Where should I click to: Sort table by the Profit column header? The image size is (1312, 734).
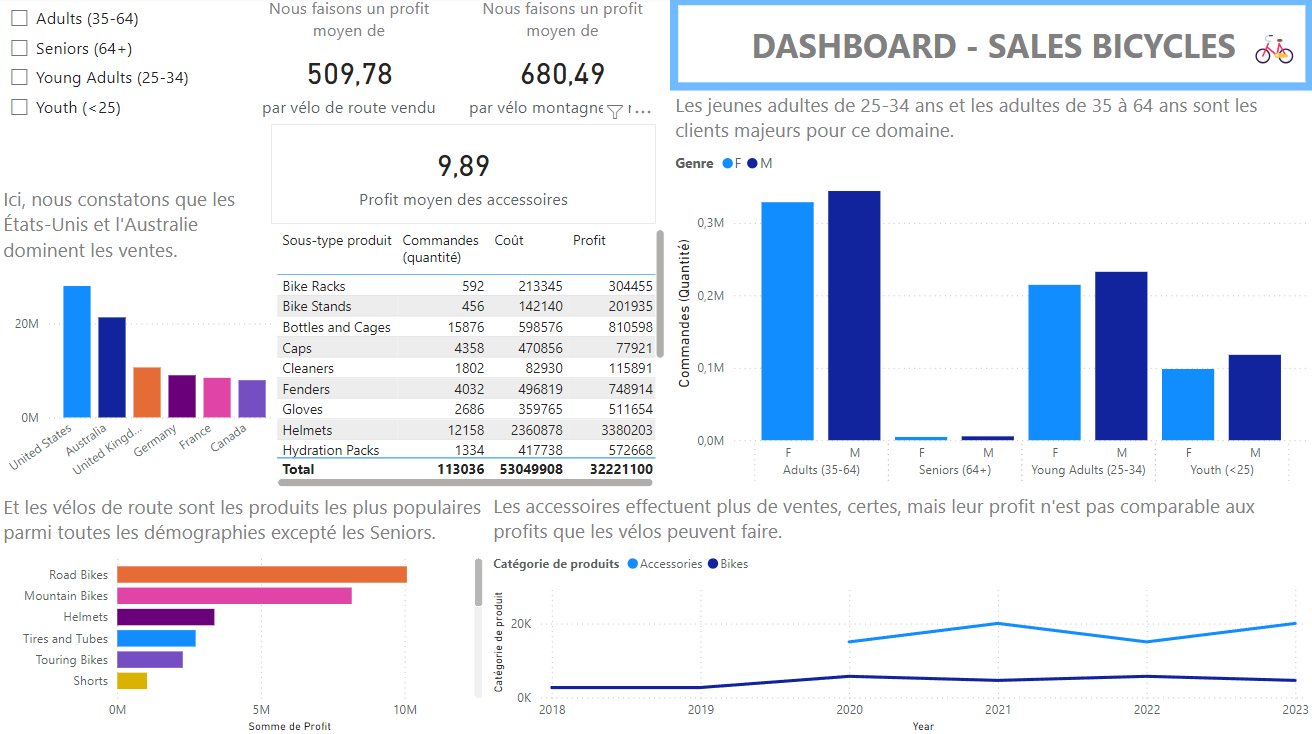click(589, 241)
